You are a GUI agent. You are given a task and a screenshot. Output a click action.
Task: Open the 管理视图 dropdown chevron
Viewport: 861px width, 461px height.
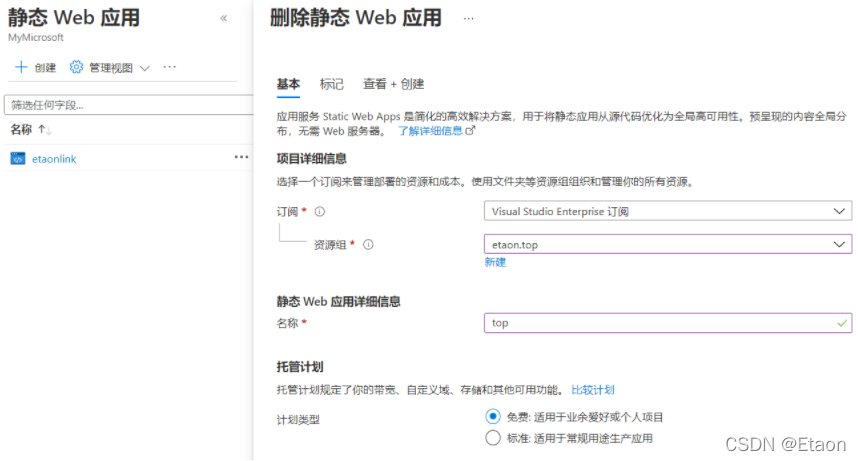click(x=144, y=68)
